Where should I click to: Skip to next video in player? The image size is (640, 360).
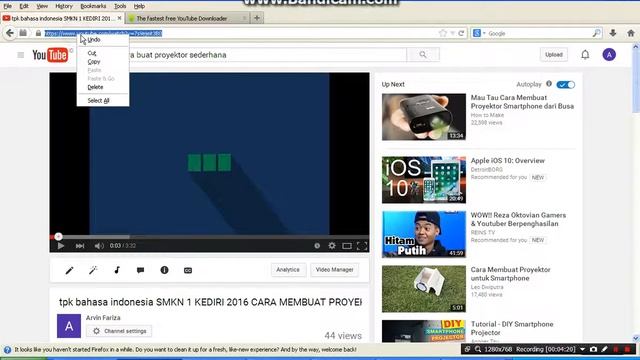(x=80, y=246)
